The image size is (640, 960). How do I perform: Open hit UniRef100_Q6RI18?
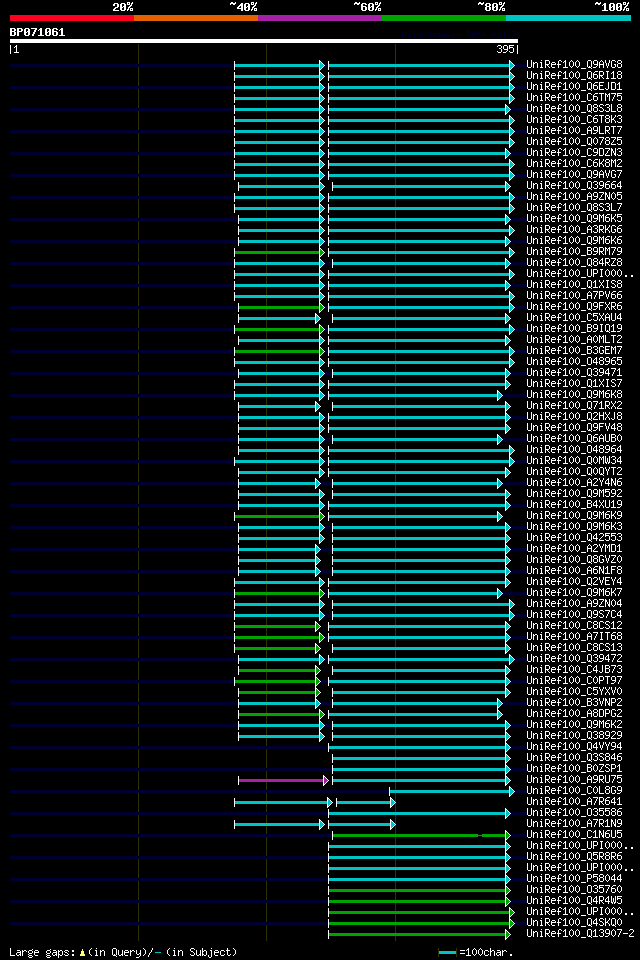point(574,75)
